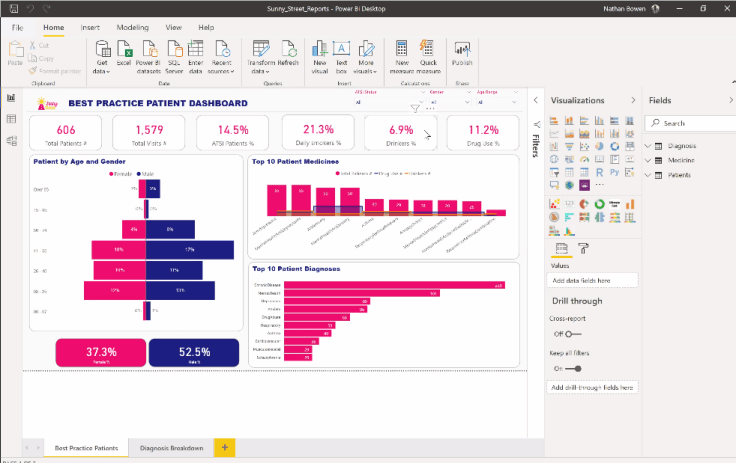Add a new report page
This screenshot has height=463, width=736.
click(x=224, y=447)
